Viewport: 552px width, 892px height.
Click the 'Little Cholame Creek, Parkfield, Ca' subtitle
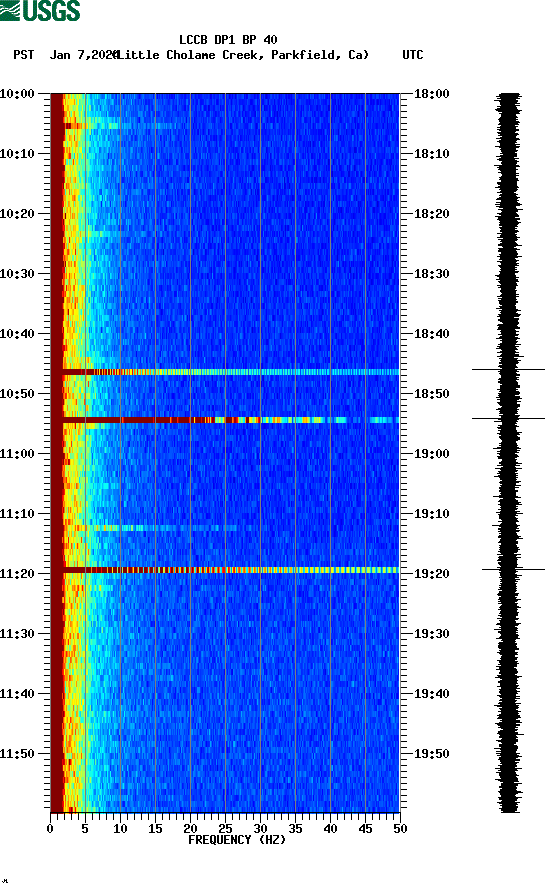tap(243, 55)
